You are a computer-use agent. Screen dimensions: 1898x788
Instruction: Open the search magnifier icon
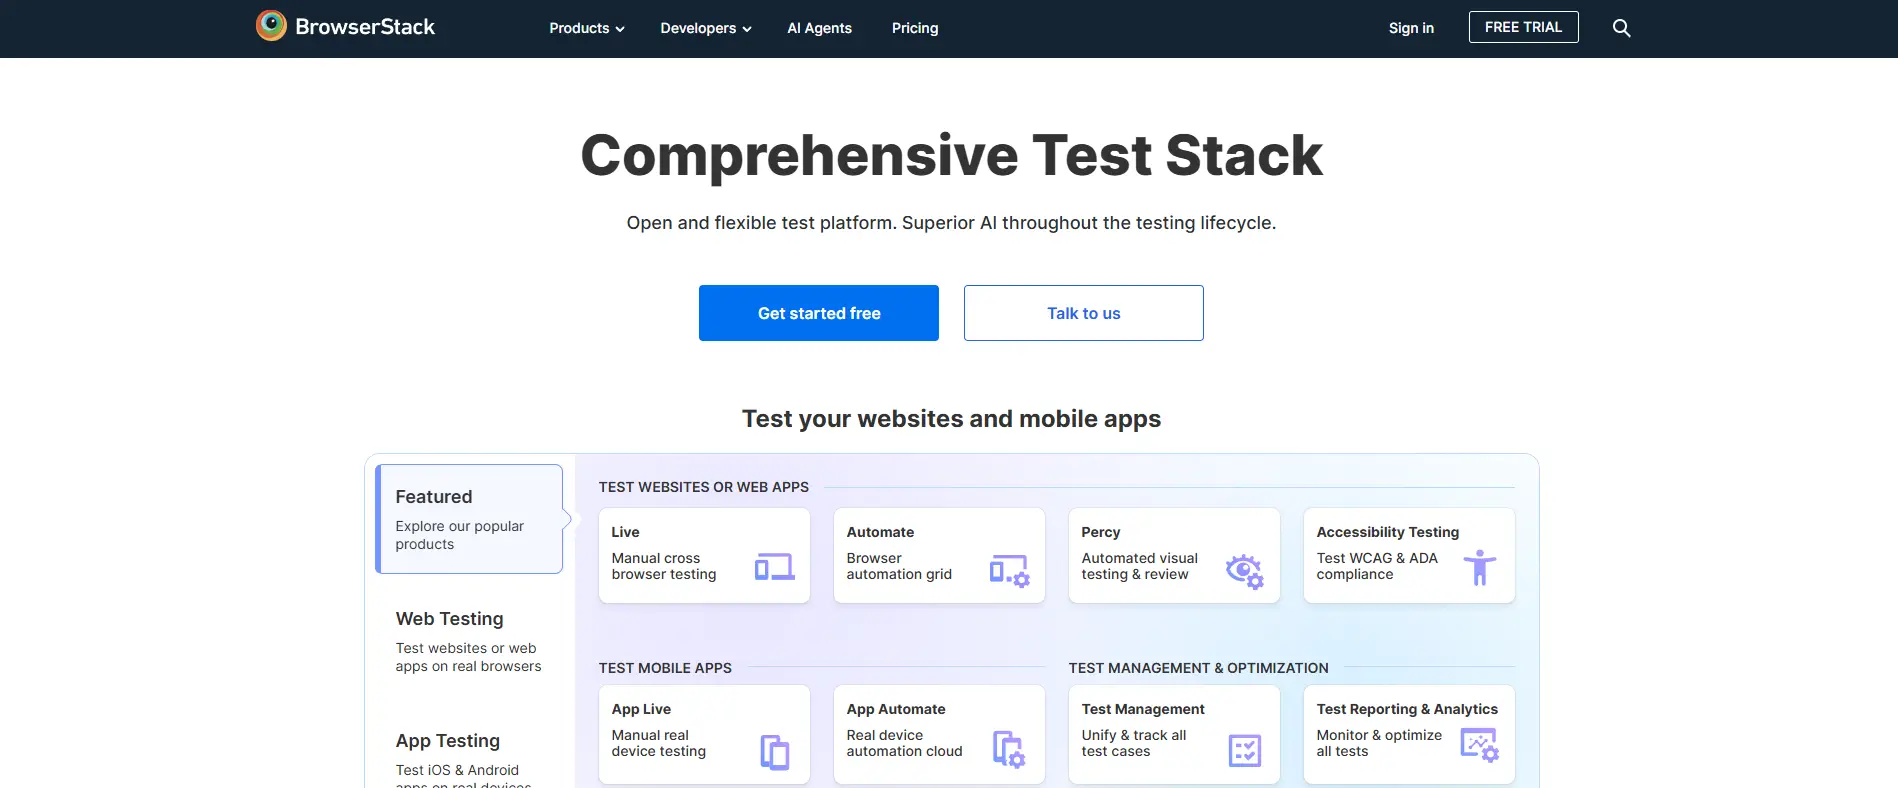coord(1621,28)
